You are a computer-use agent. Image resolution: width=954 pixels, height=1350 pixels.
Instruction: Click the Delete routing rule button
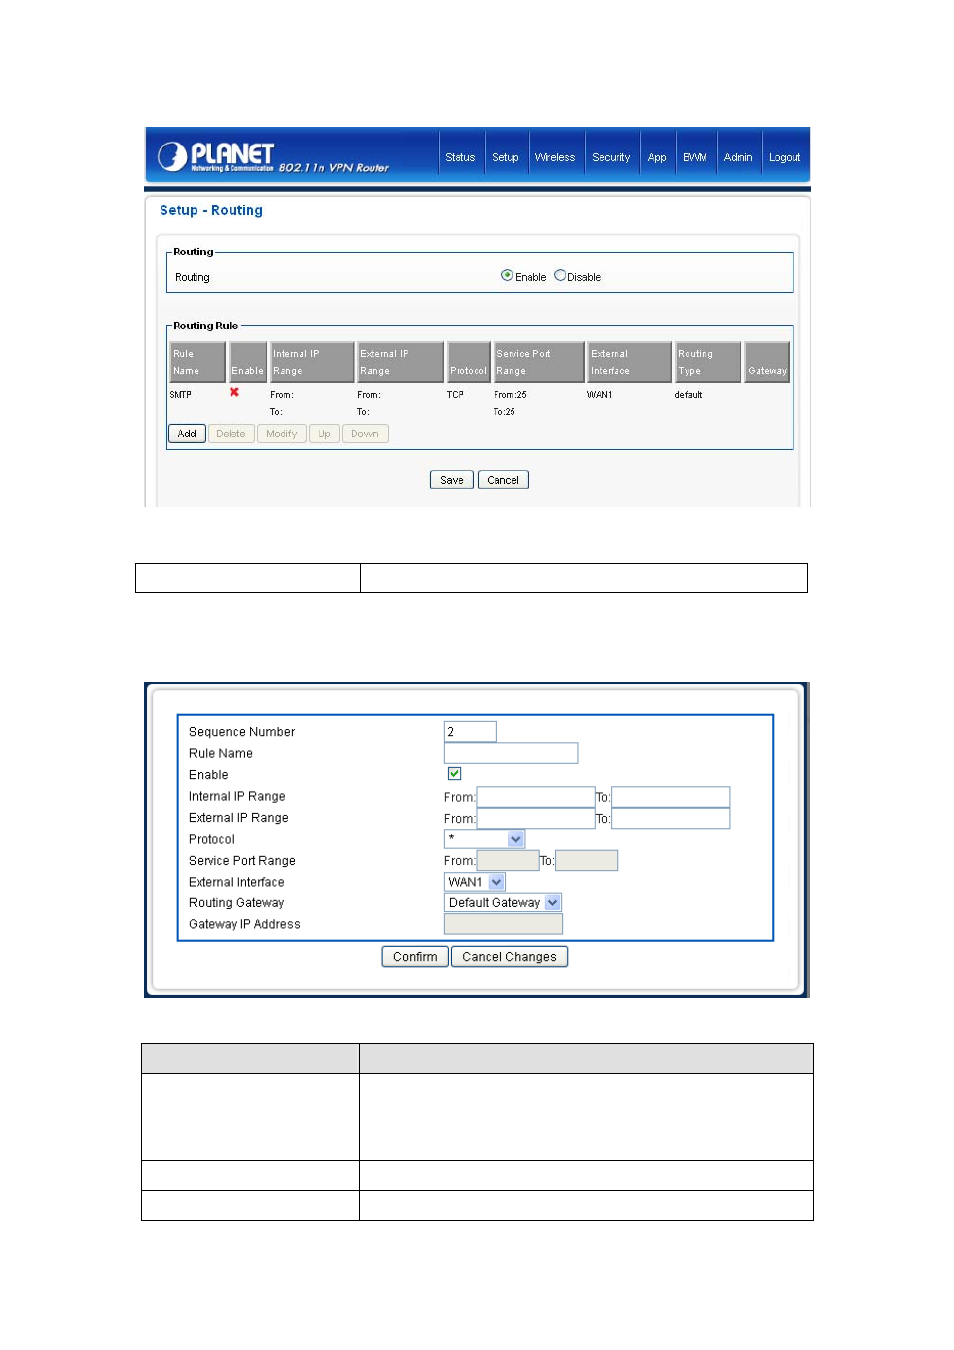(231, 434)
